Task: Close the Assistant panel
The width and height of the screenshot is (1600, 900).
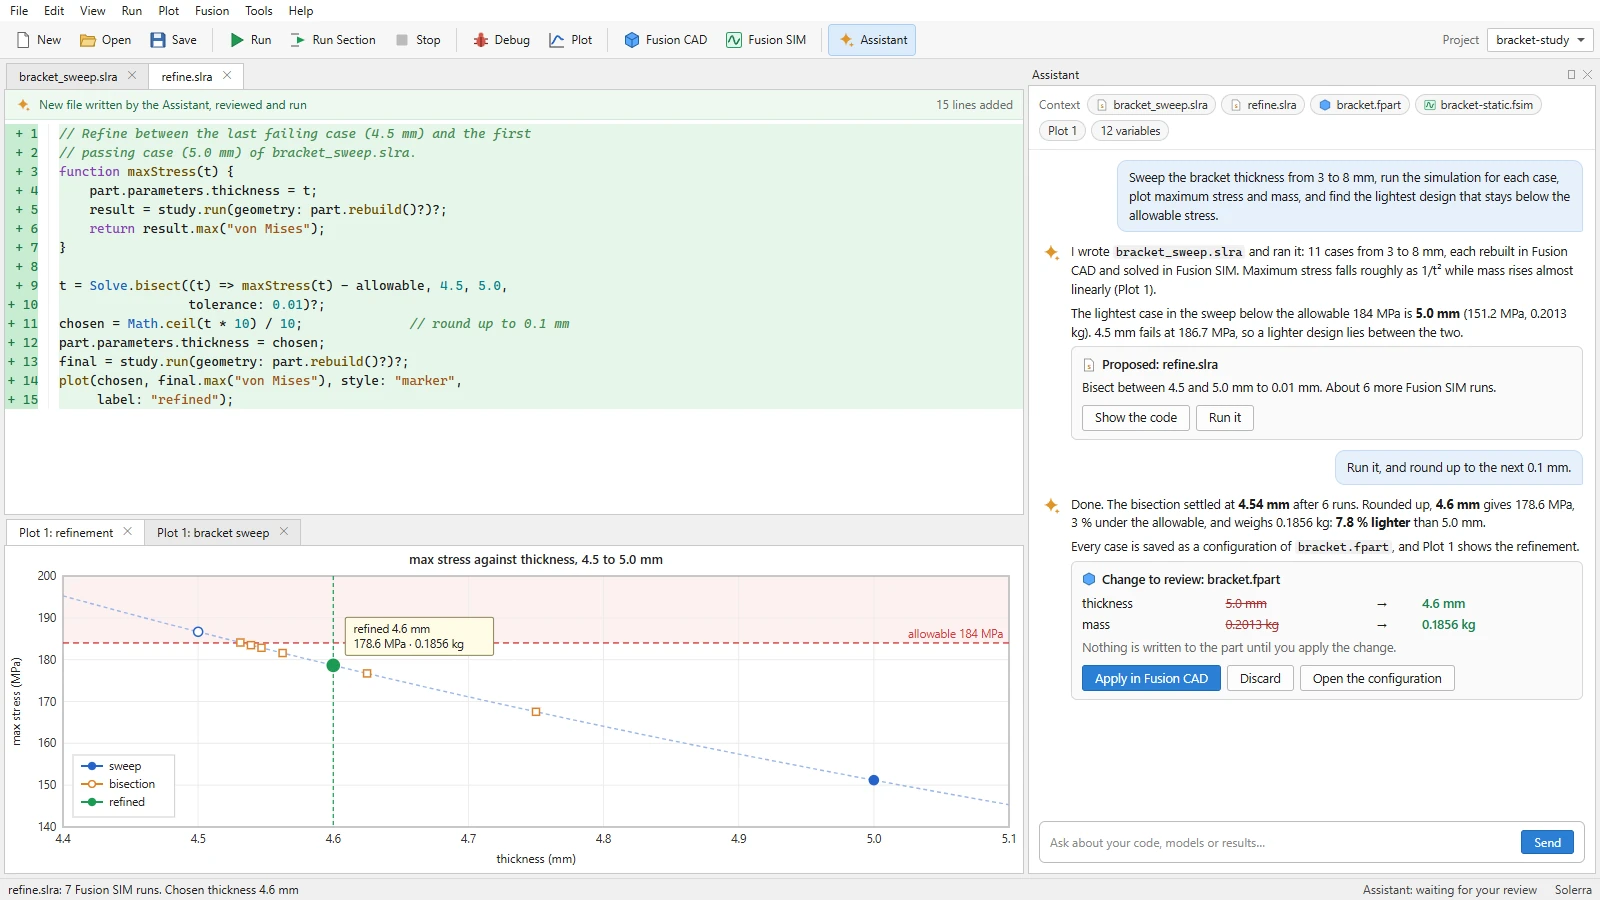Action: [x=1587, y=75]
